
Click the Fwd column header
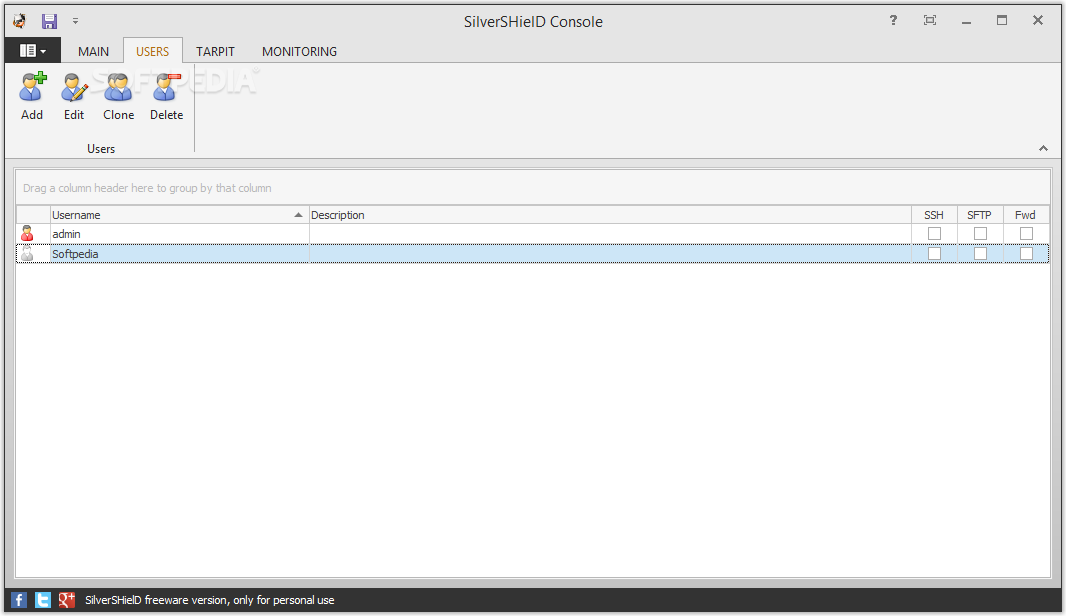[1026, 215]
